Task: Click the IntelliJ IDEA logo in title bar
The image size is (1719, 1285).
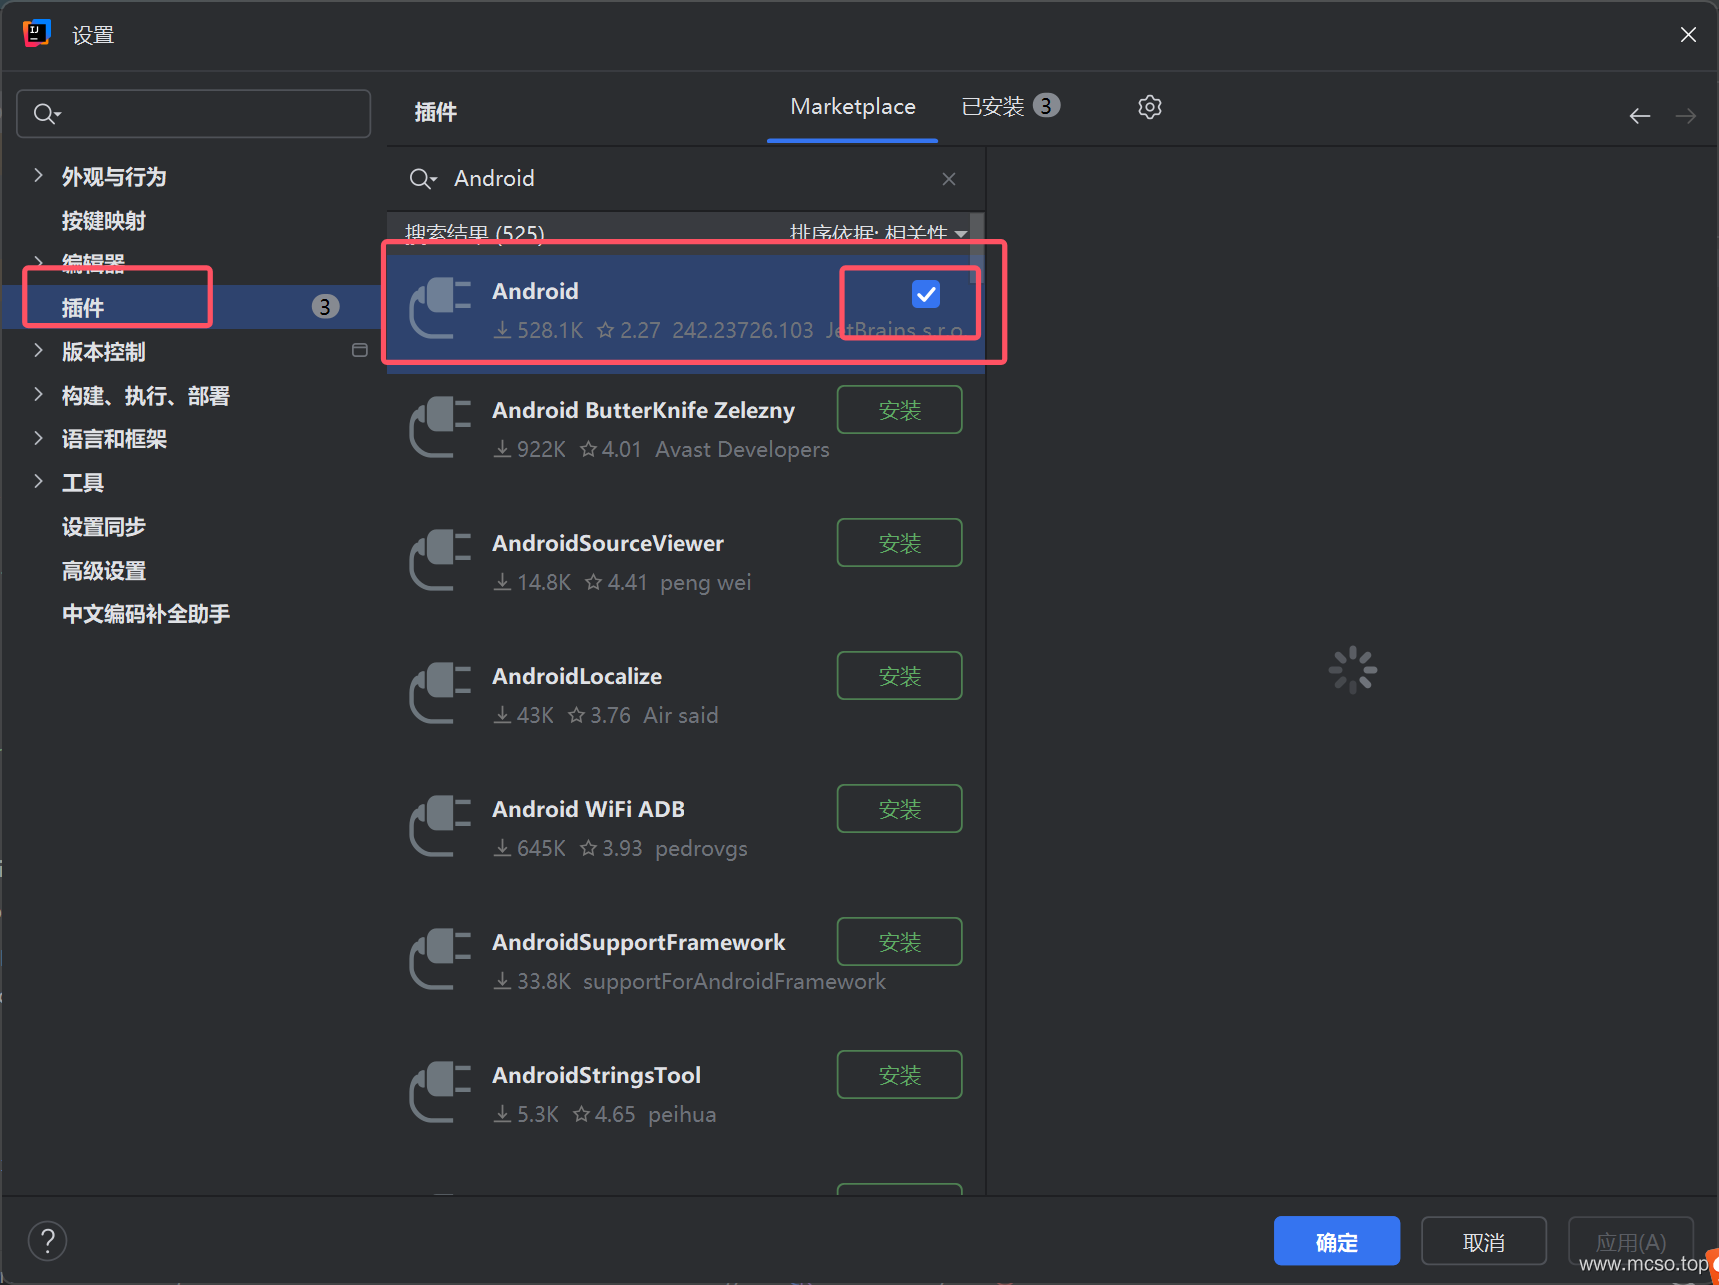Action: tap(36, 34)
